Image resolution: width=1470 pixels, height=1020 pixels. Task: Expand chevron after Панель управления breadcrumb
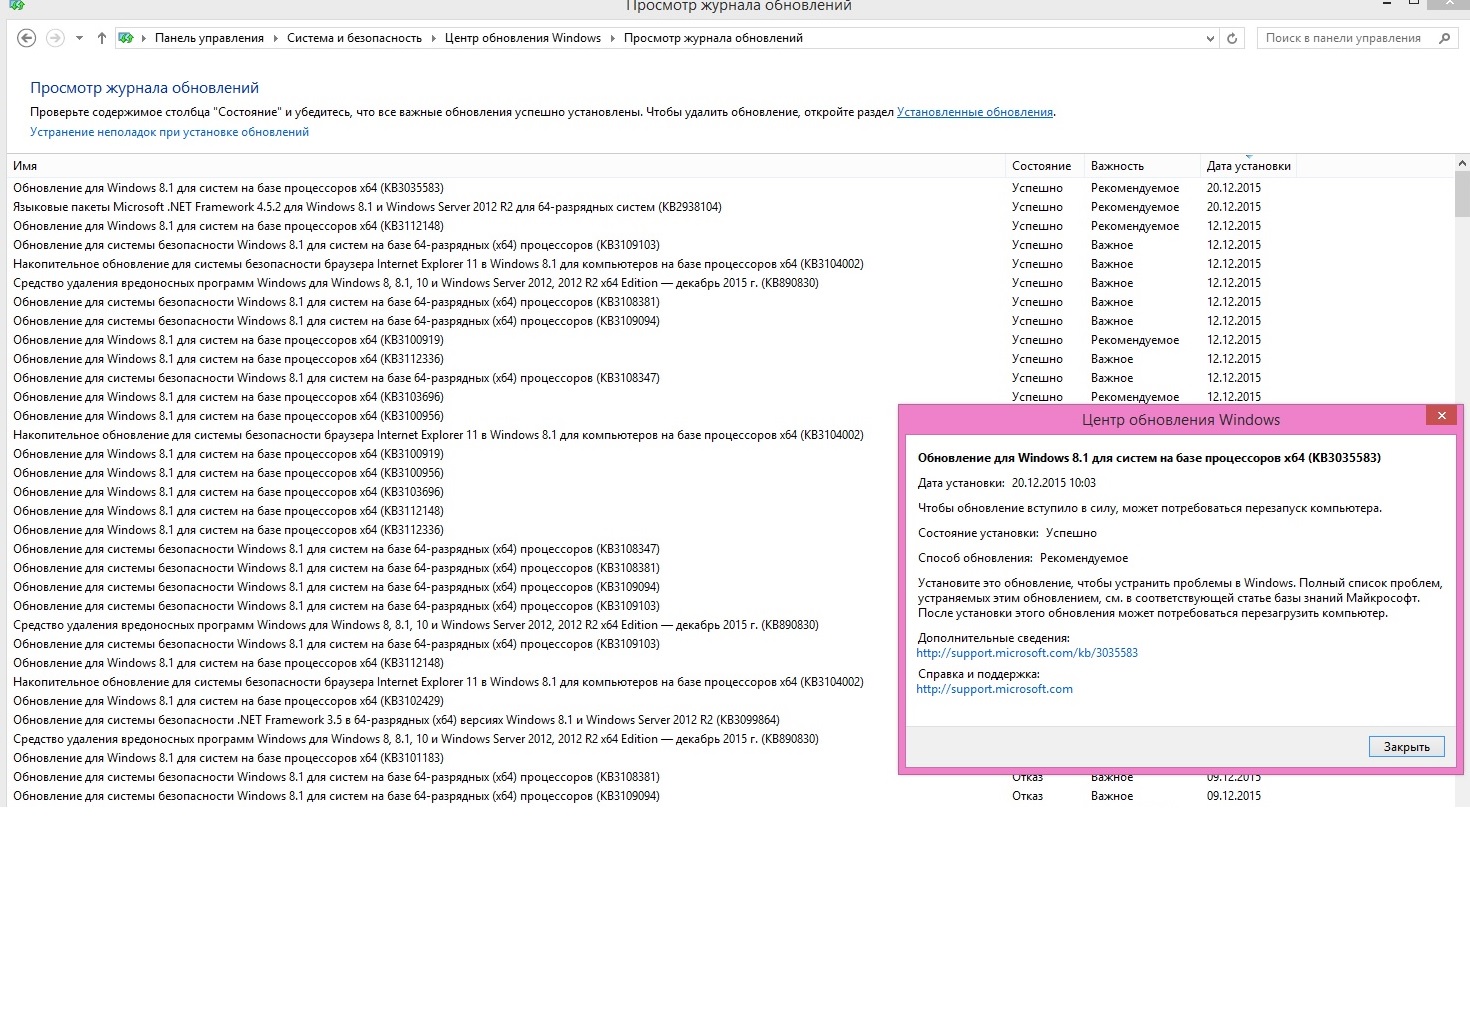point(276,38)
